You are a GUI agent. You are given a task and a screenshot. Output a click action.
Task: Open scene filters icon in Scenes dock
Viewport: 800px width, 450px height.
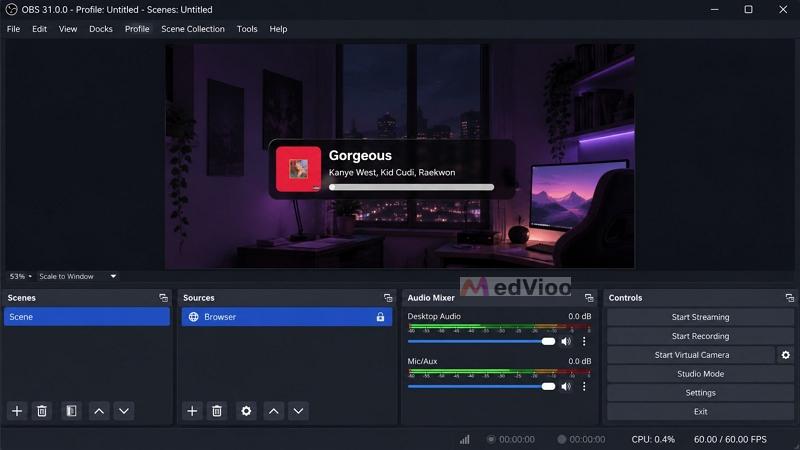[x=71, y=411]
